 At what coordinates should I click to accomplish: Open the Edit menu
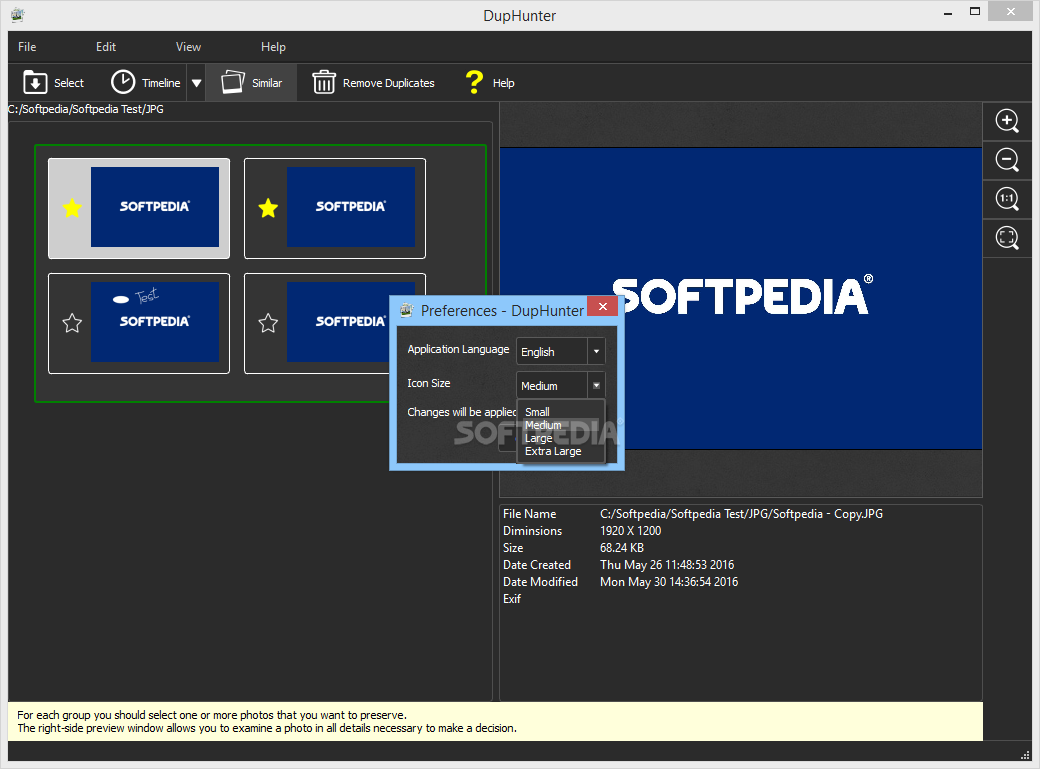[105, 47]
